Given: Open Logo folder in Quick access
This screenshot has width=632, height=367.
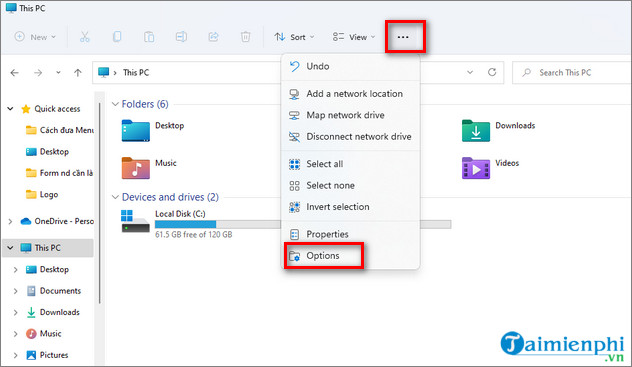Looking at the screenshot, I should click(x=42, y=195).
